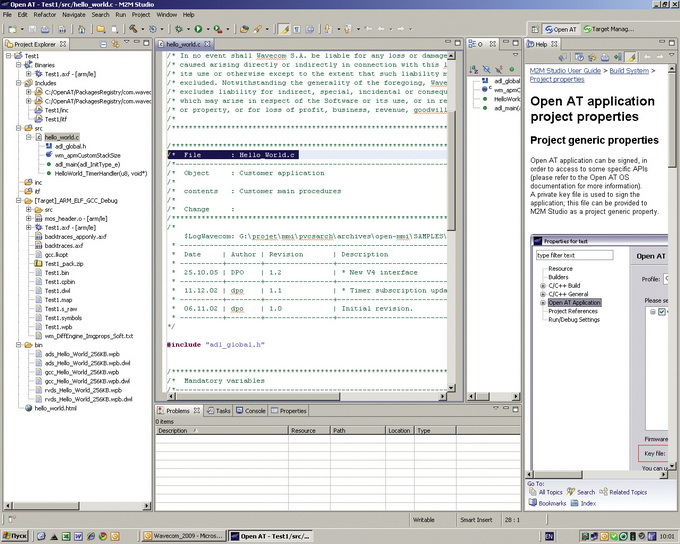This screenshot has height=544, width=680.
Task: Switch to Wavecom_2009 taskbar window
Action: [183, 536]
